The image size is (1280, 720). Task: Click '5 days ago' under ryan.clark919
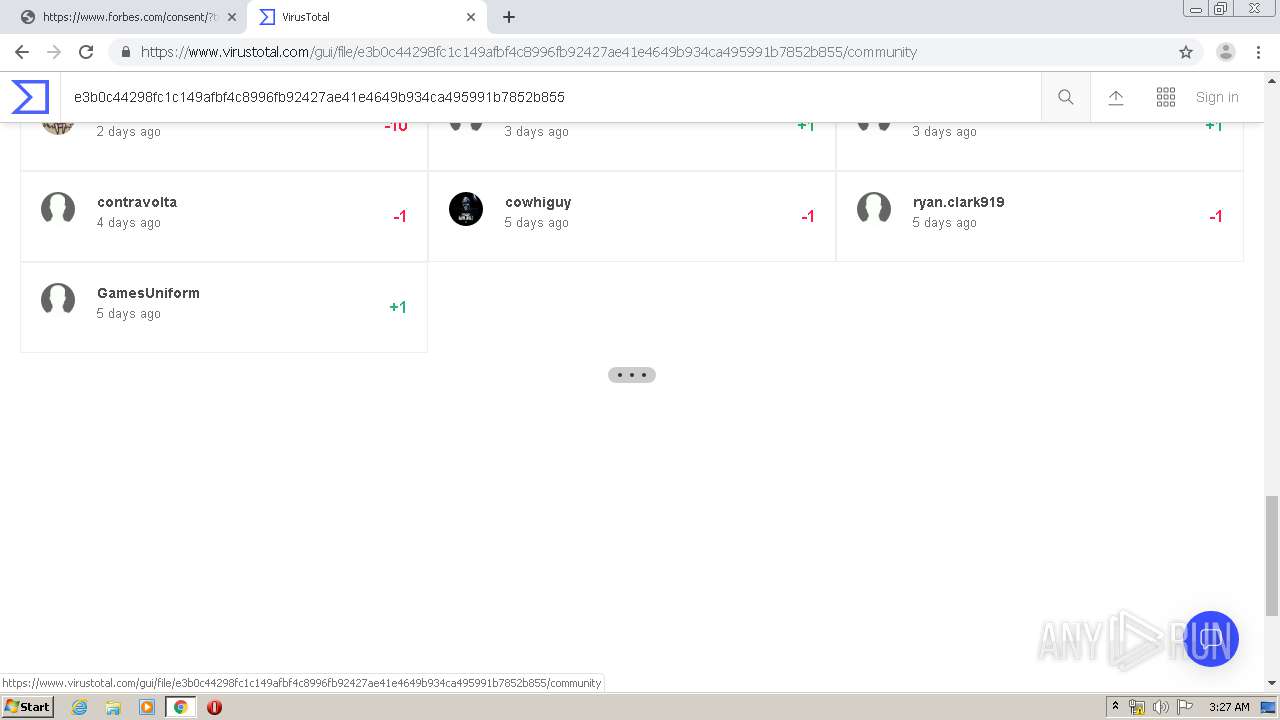click(945, 223)
